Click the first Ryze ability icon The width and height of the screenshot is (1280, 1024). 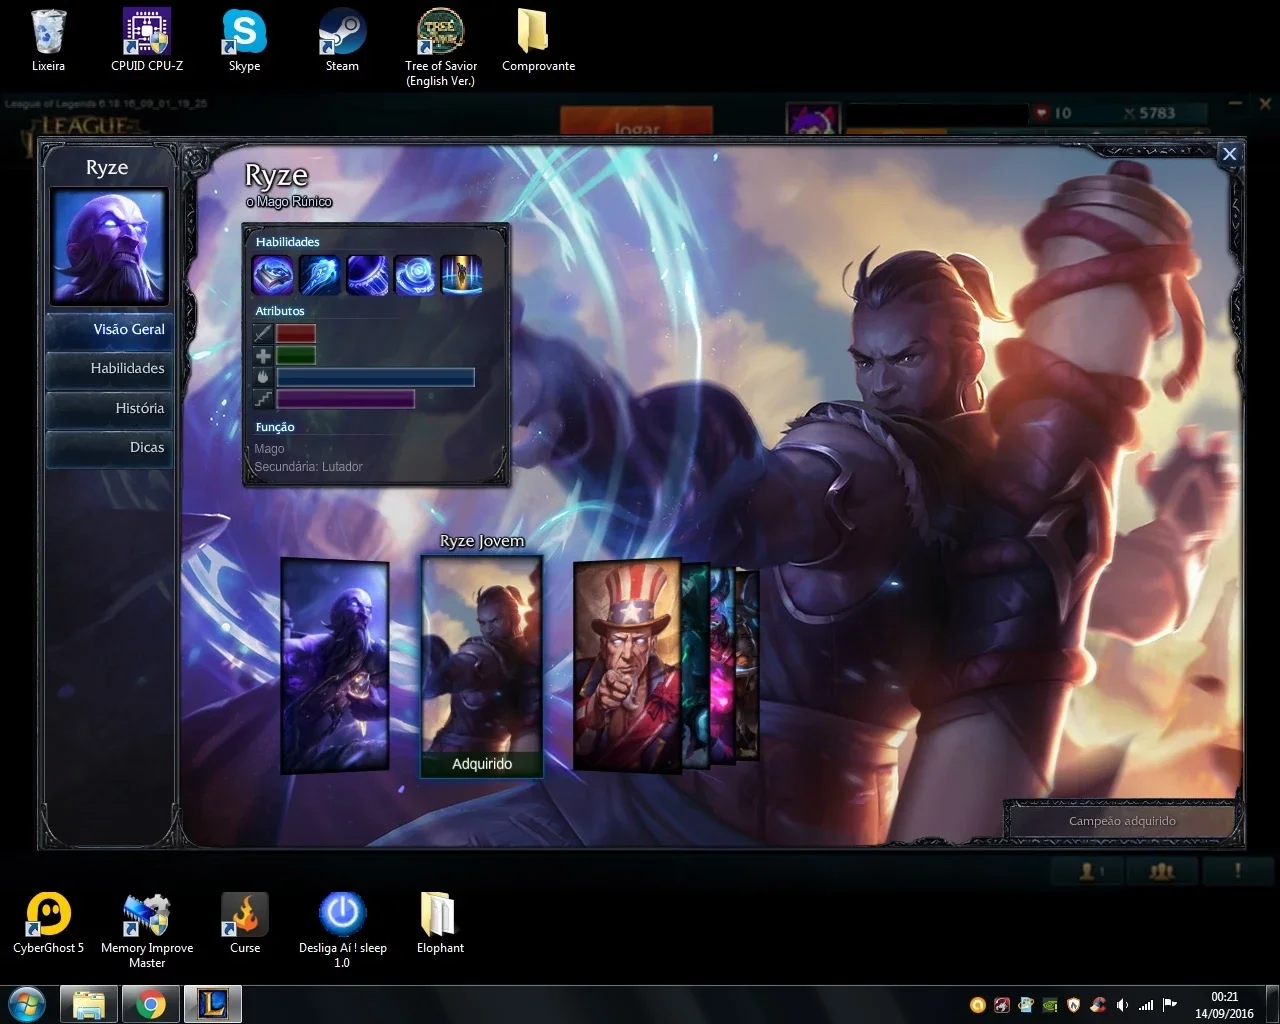click(x=272, y=275)
